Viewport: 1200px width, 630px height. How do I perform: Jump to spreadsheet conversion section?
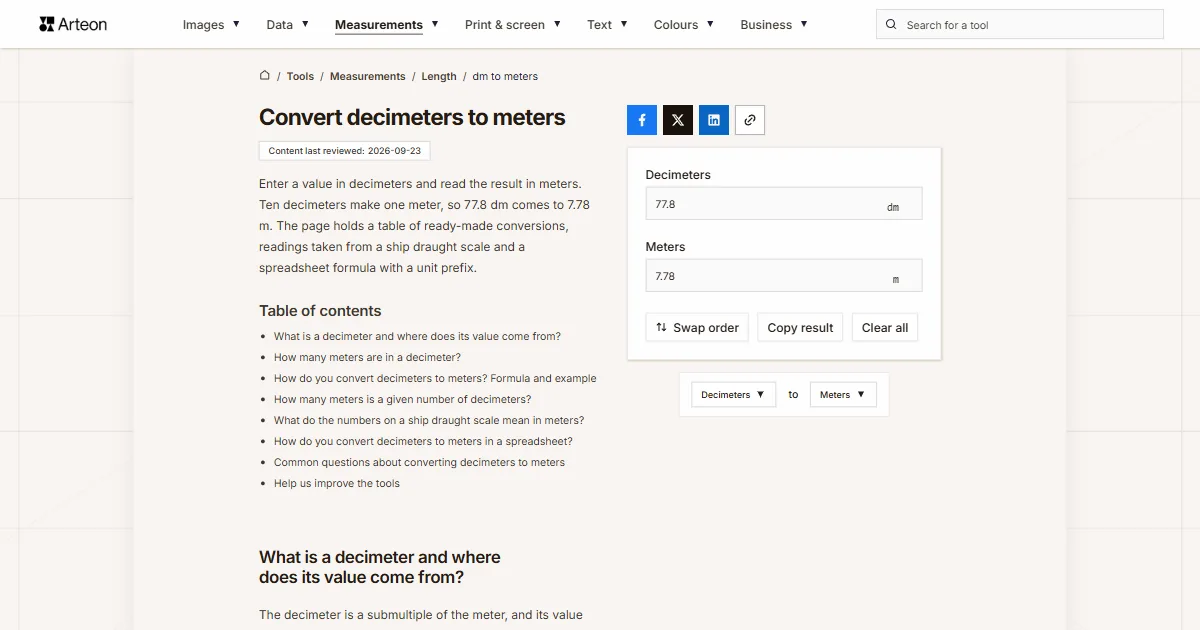[x=423, y=441]
